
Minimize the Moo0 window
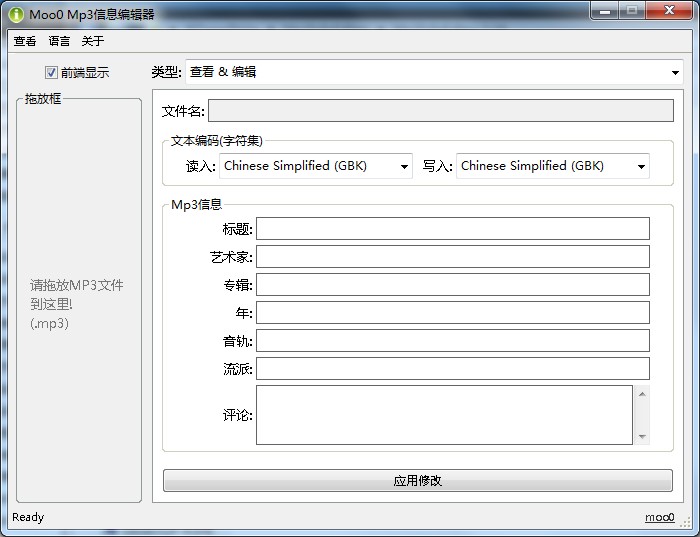(x=605, y=10)
